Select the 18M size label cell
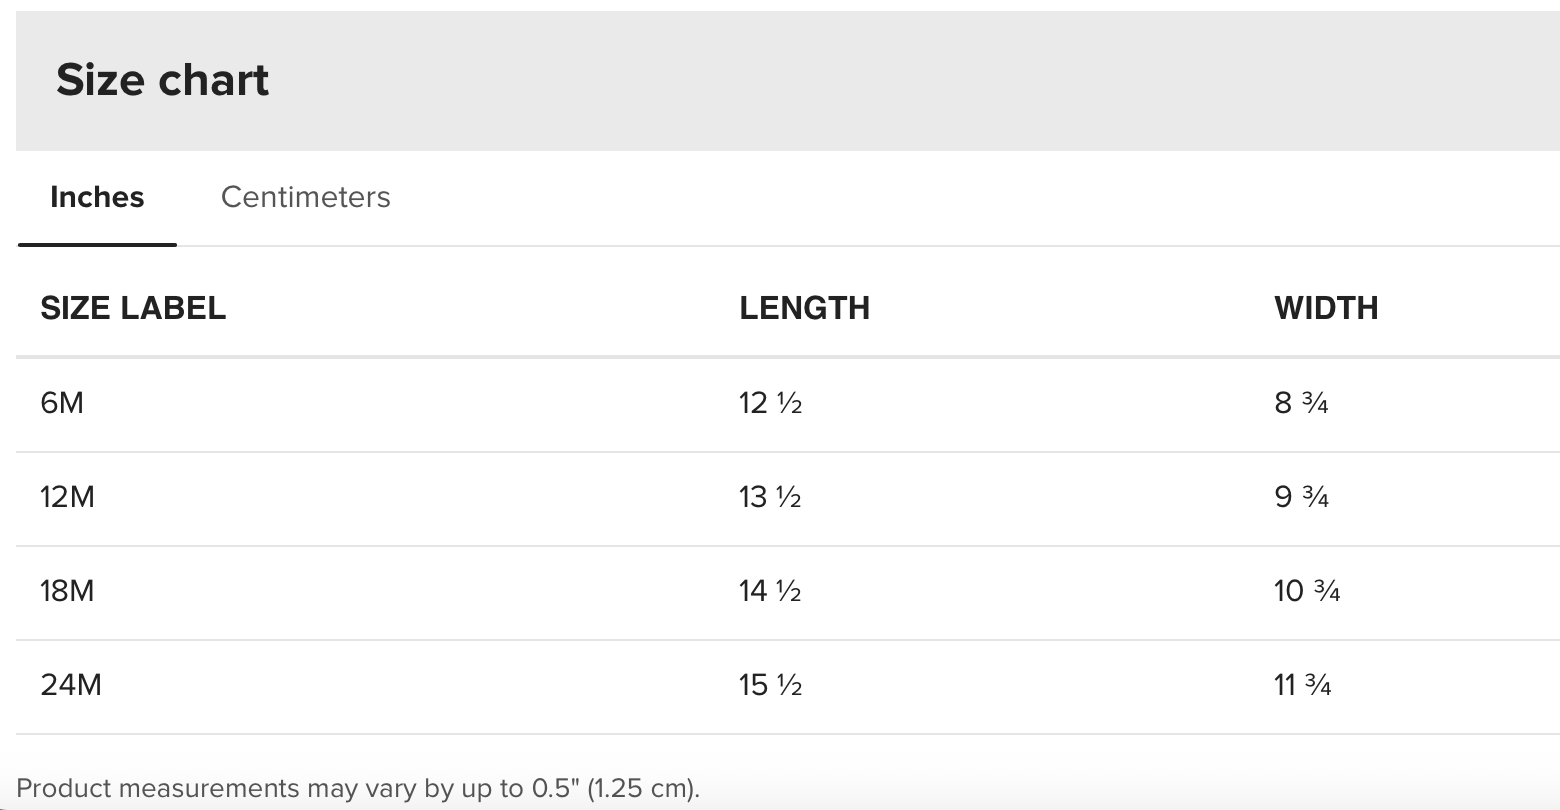This screenshot has height=810, width=1560. coord(67,591)
